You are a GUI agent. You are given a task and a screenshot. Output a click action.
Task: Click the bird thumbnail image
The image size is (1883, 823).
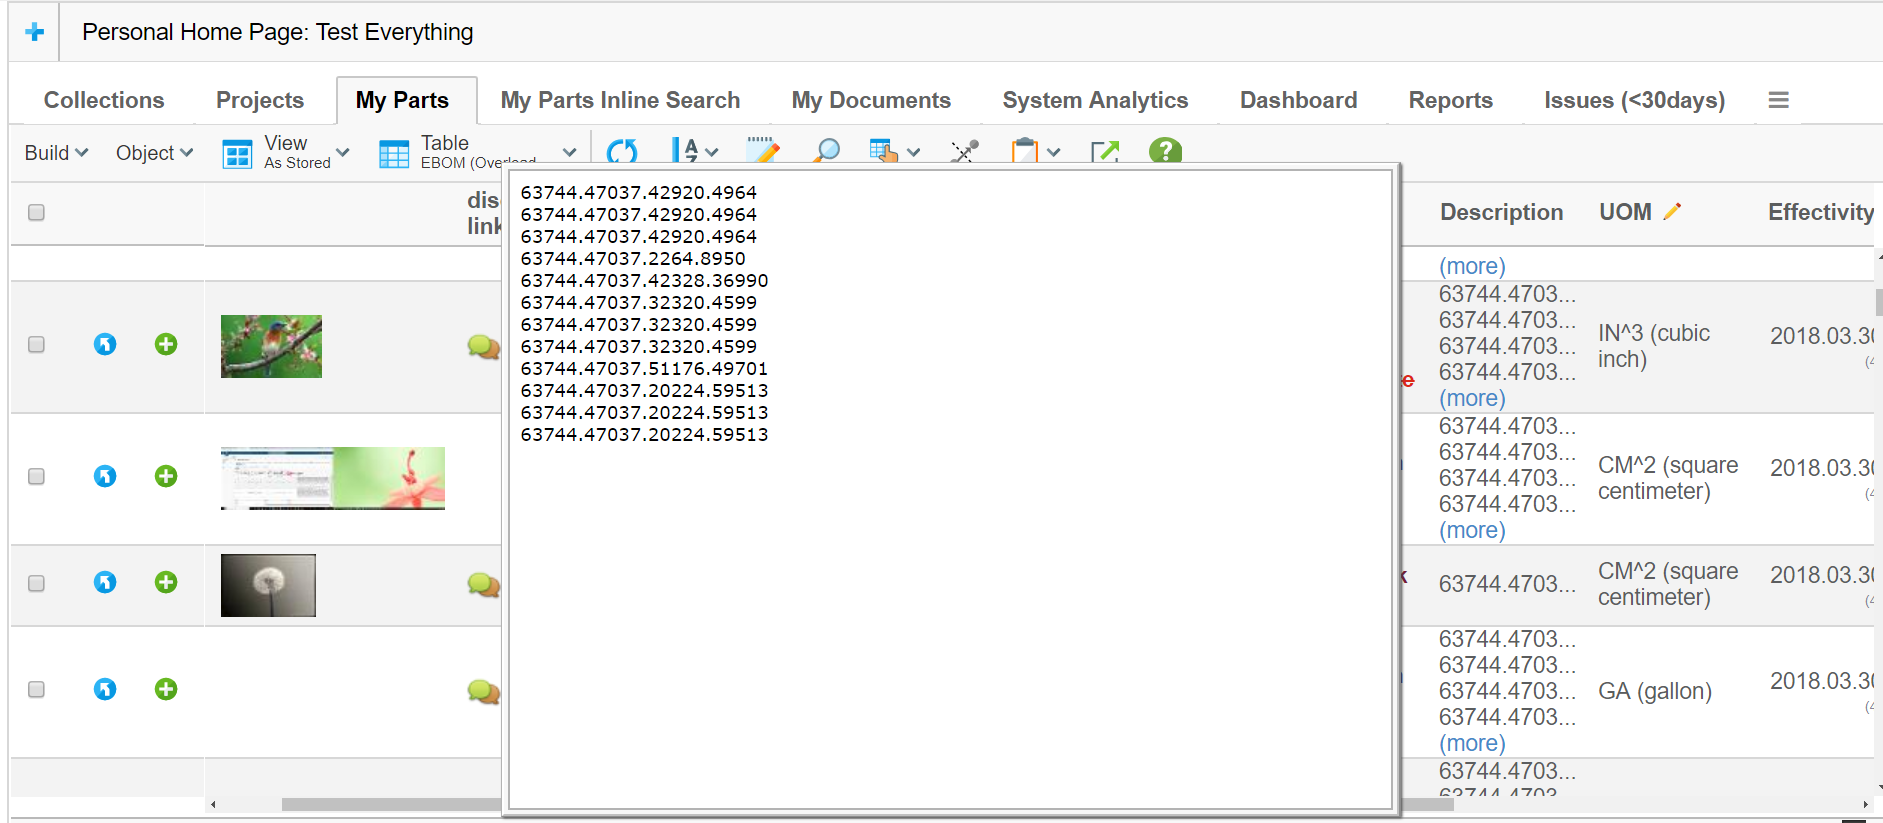pos(271,346)
